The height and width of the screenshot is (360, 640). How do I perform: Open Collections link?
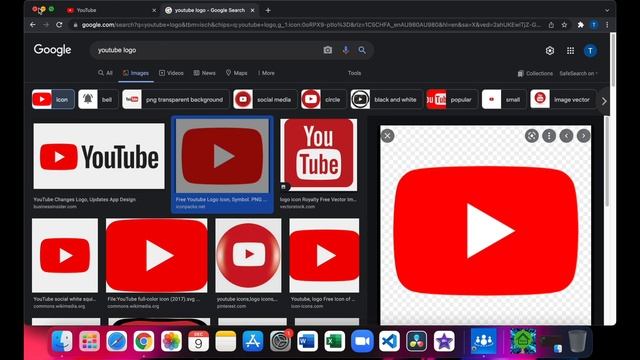click(x=535, y=73)
